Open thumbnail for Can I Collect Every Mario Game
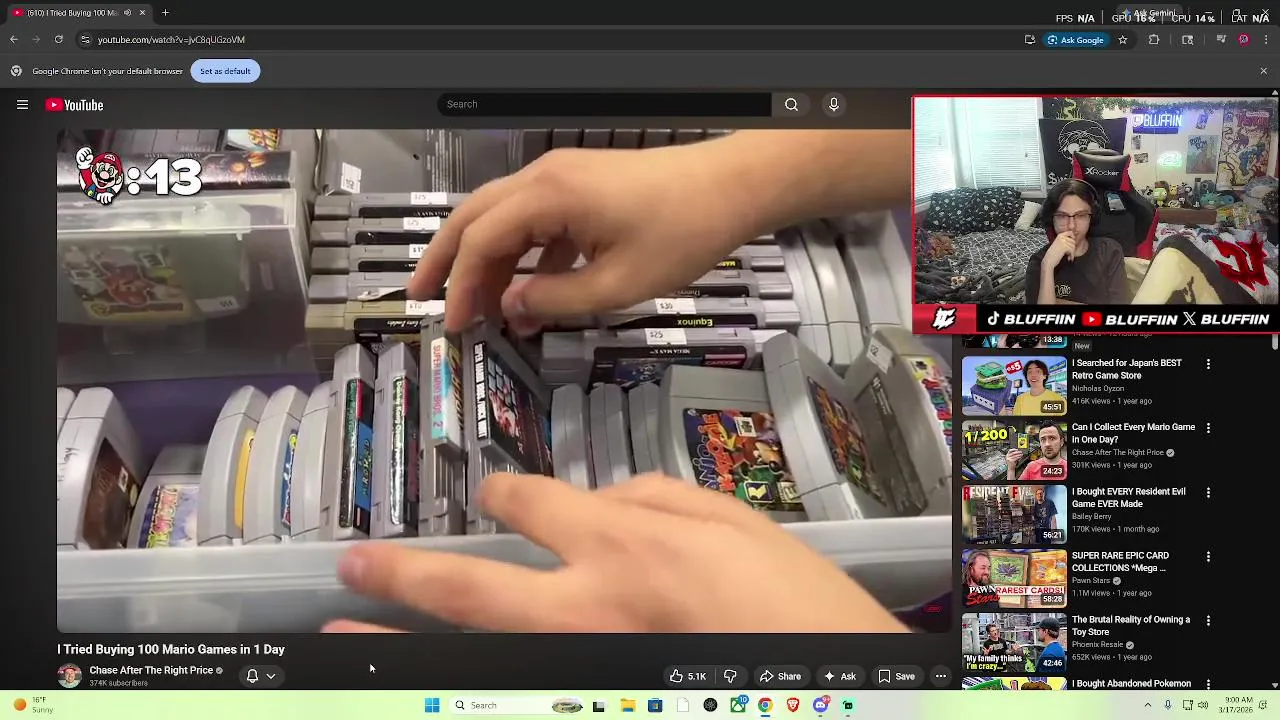The image size is (1280, 720). tap(1014, 450)
